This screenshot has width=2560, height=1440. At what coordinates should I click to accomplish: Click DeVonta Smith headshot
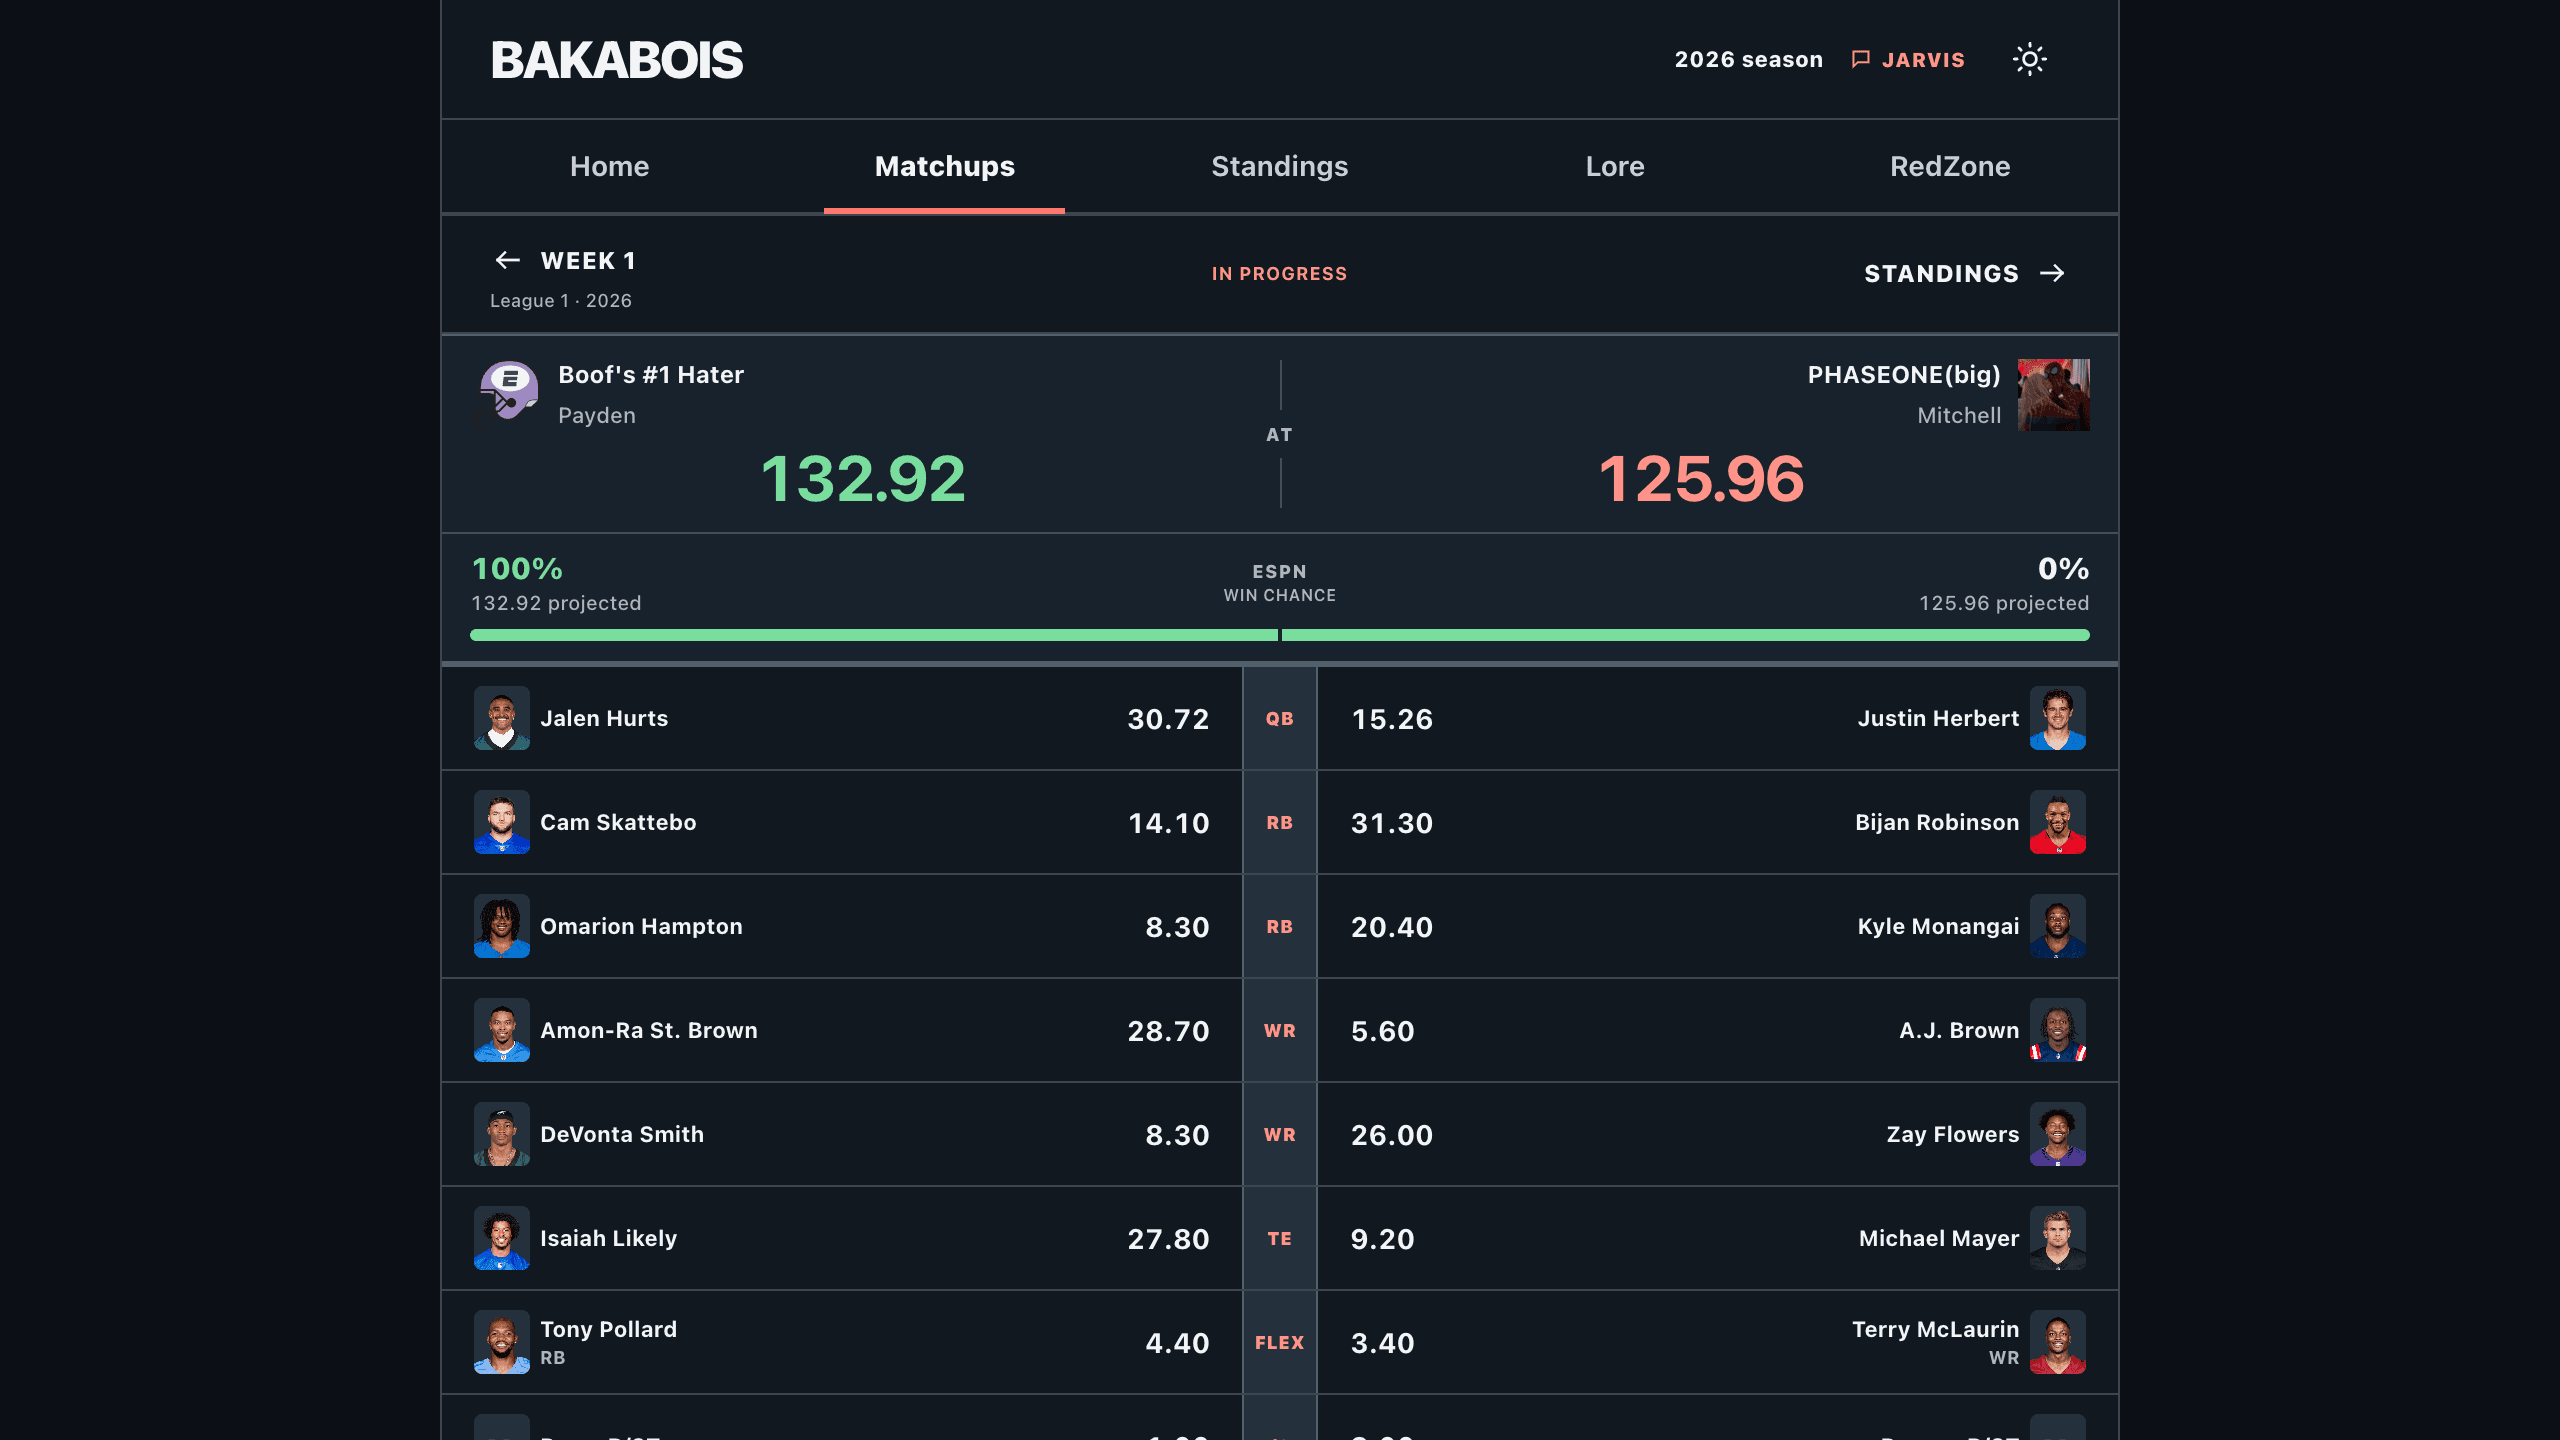[x=502, y=1134]
